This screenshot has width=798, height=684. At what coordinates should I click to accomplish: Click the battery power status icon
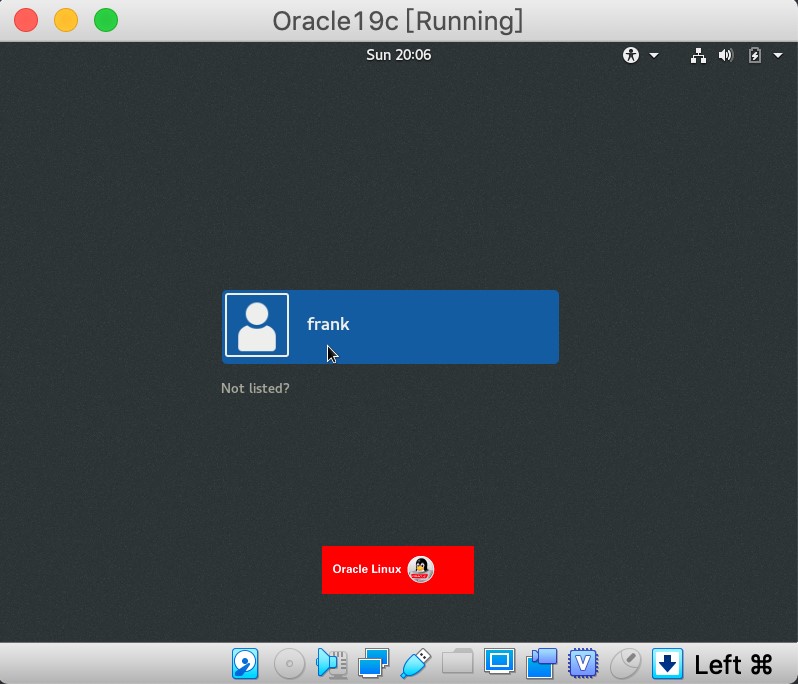click(755, 55)
